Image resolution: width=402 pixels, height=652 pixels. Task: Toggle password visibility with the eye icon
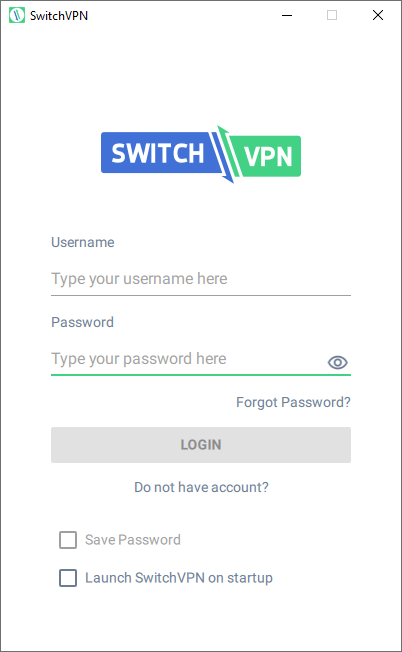click(x=338, y=363)
